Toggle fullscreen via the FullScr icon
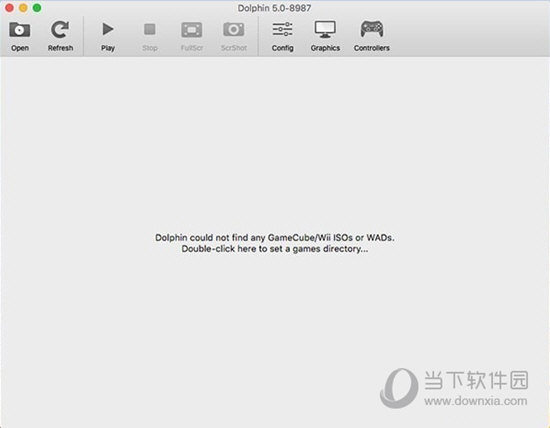The height and width of the screenshot is (428, 550). tap(192, 30)
